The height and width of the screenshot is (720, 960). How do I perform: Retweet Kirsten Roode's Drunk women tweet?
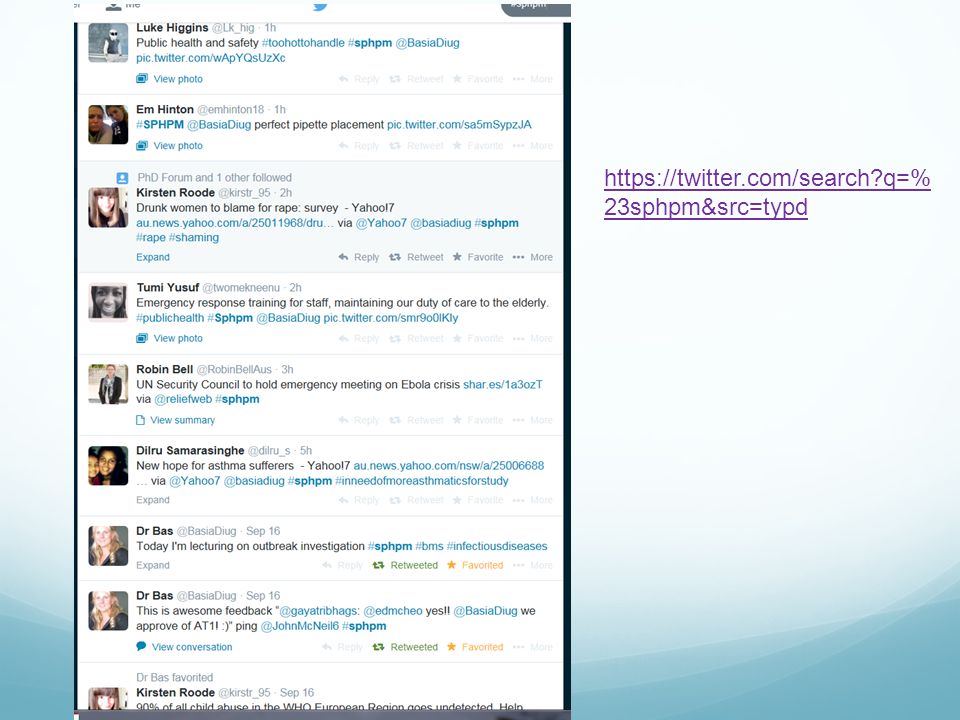click(416, 257)
